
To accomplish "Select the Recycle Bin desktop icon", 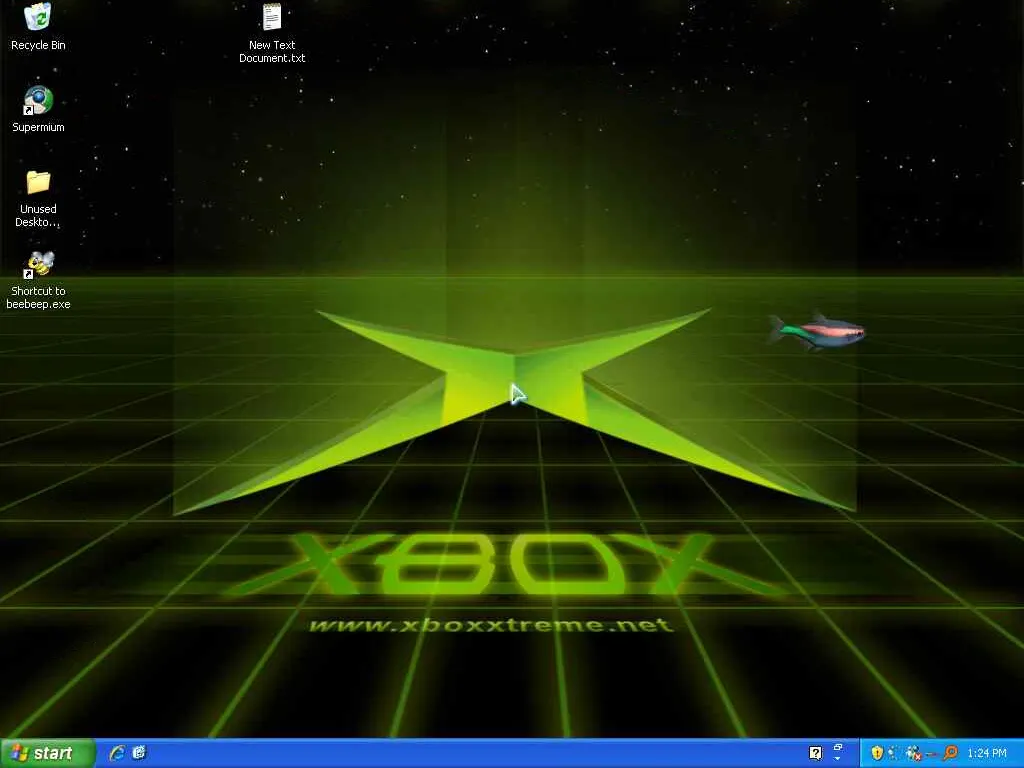I will click(x=38, y=27).
